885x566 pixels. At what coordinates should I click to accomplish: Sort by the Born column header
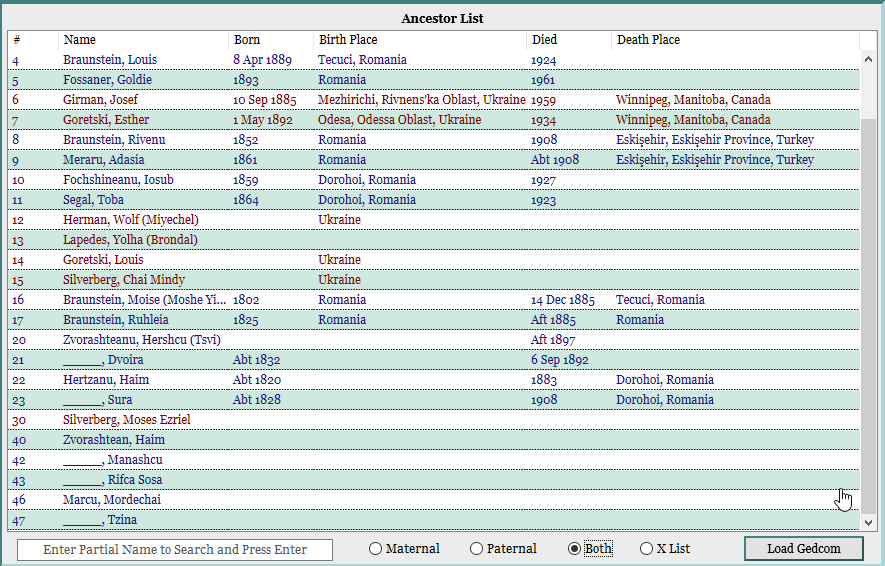(x=271, y=40)
